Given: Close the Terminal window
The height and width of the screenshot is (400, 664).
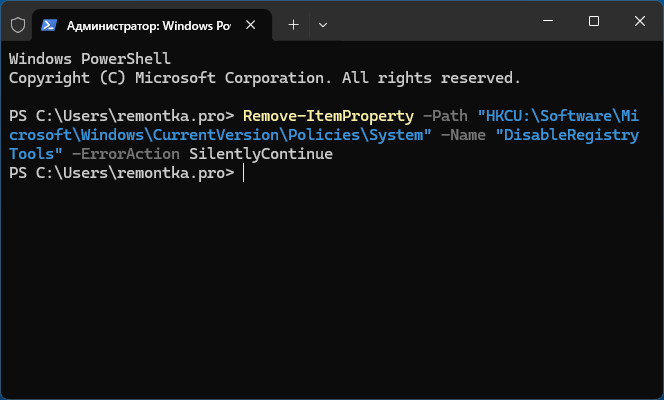Looking at the screenshot, I should pyautogui.click(x=640, y=21).
